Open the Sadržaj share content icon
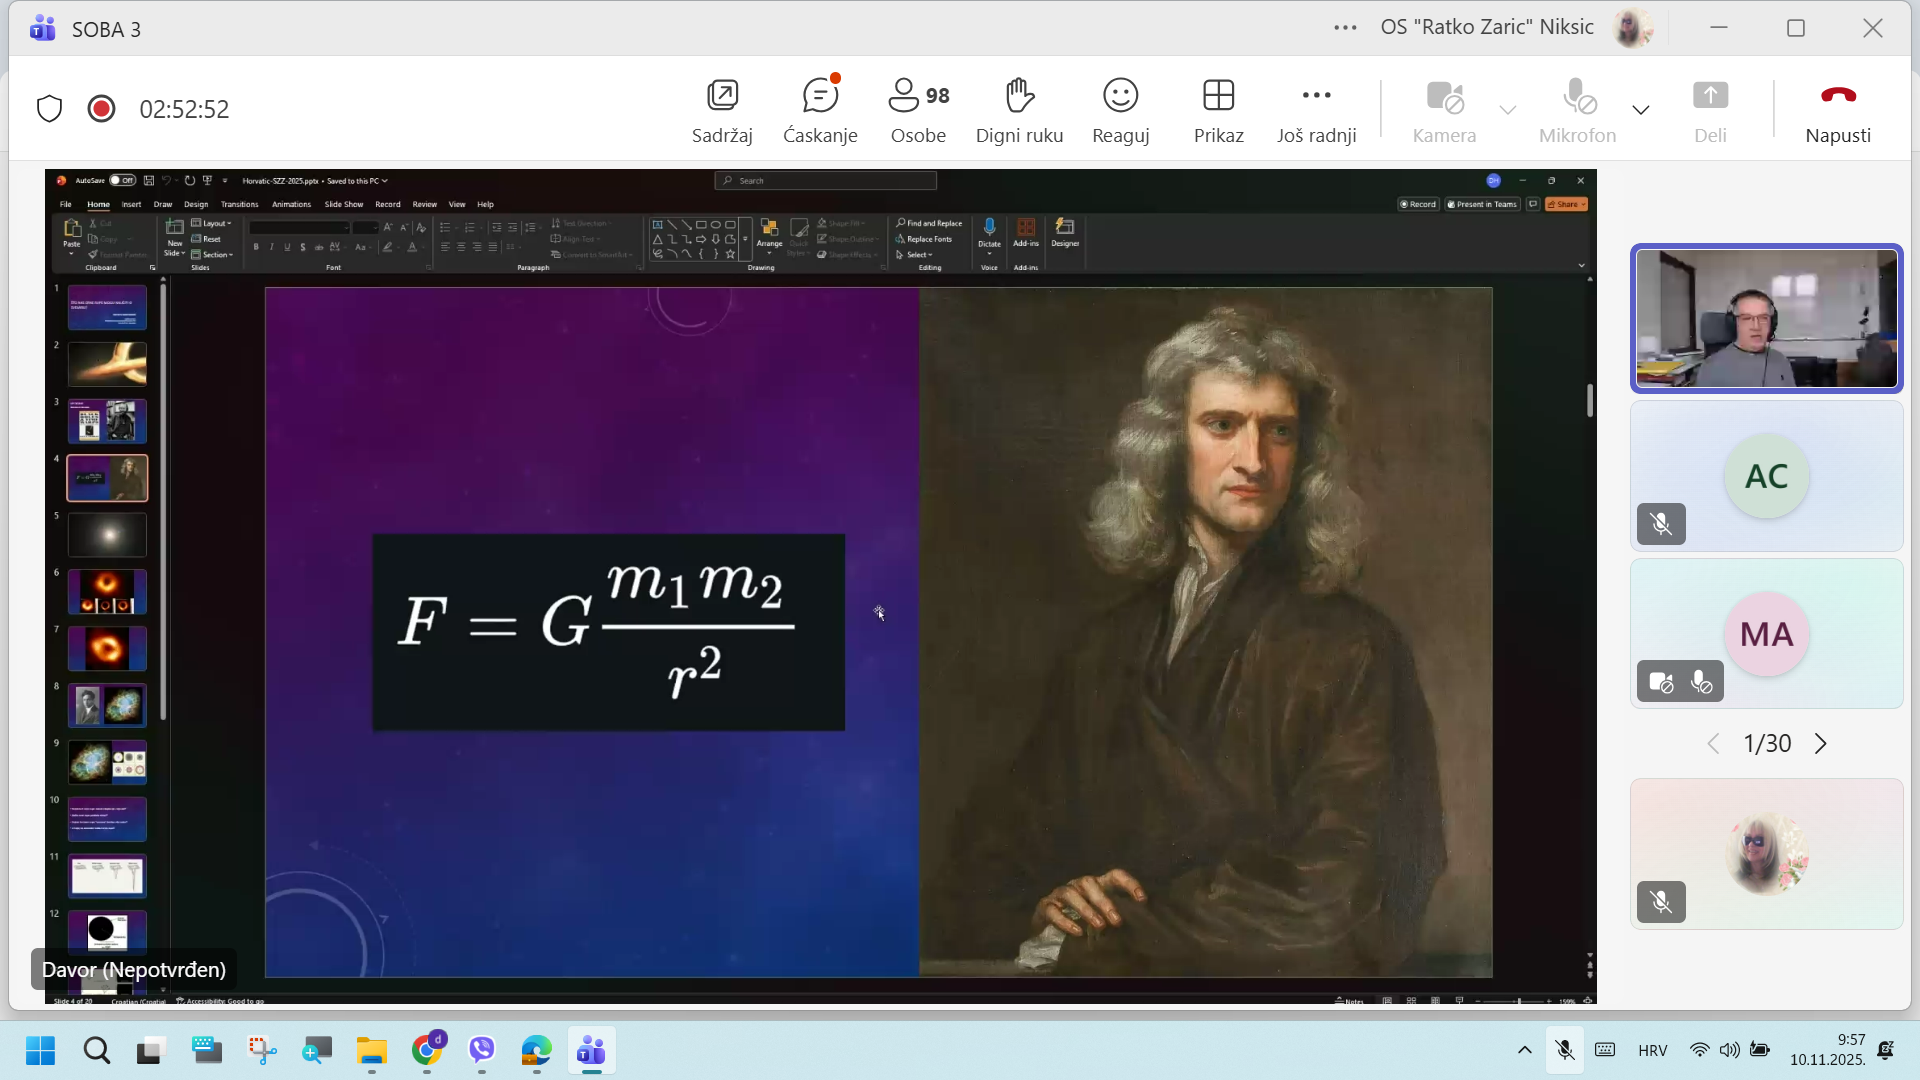 [722, 97]
